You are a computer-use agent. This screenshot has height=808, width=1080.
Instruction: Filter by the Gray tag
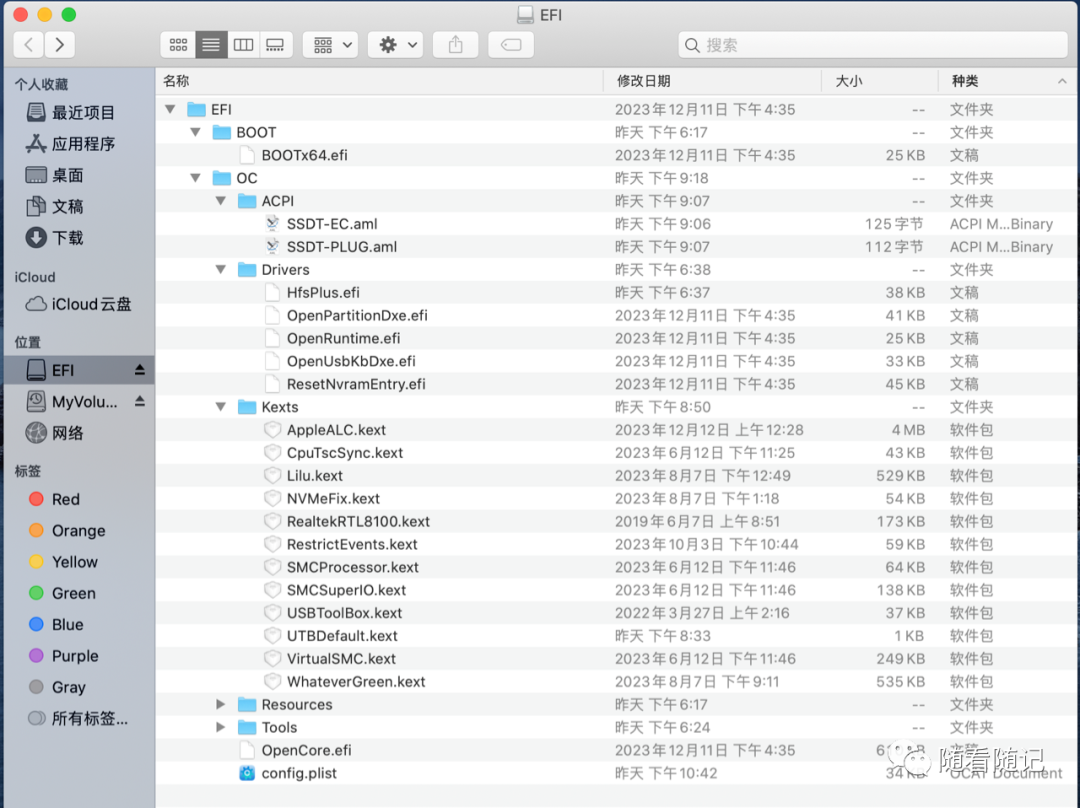[57, 687]
